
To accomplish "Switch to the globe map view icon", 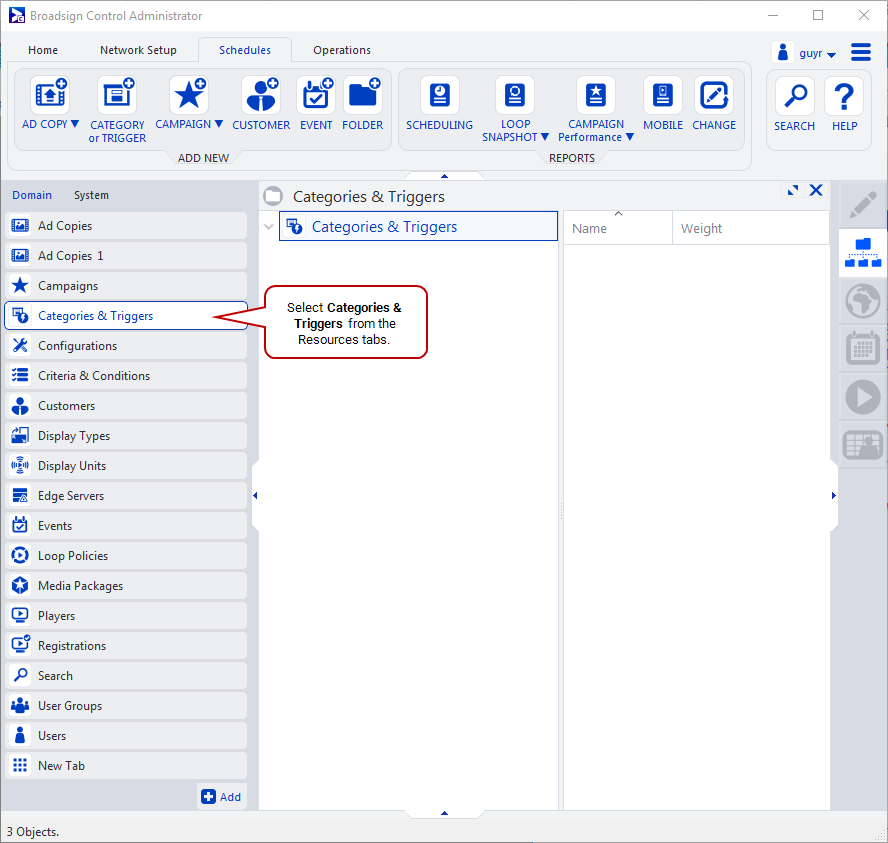I will (863, 301).
